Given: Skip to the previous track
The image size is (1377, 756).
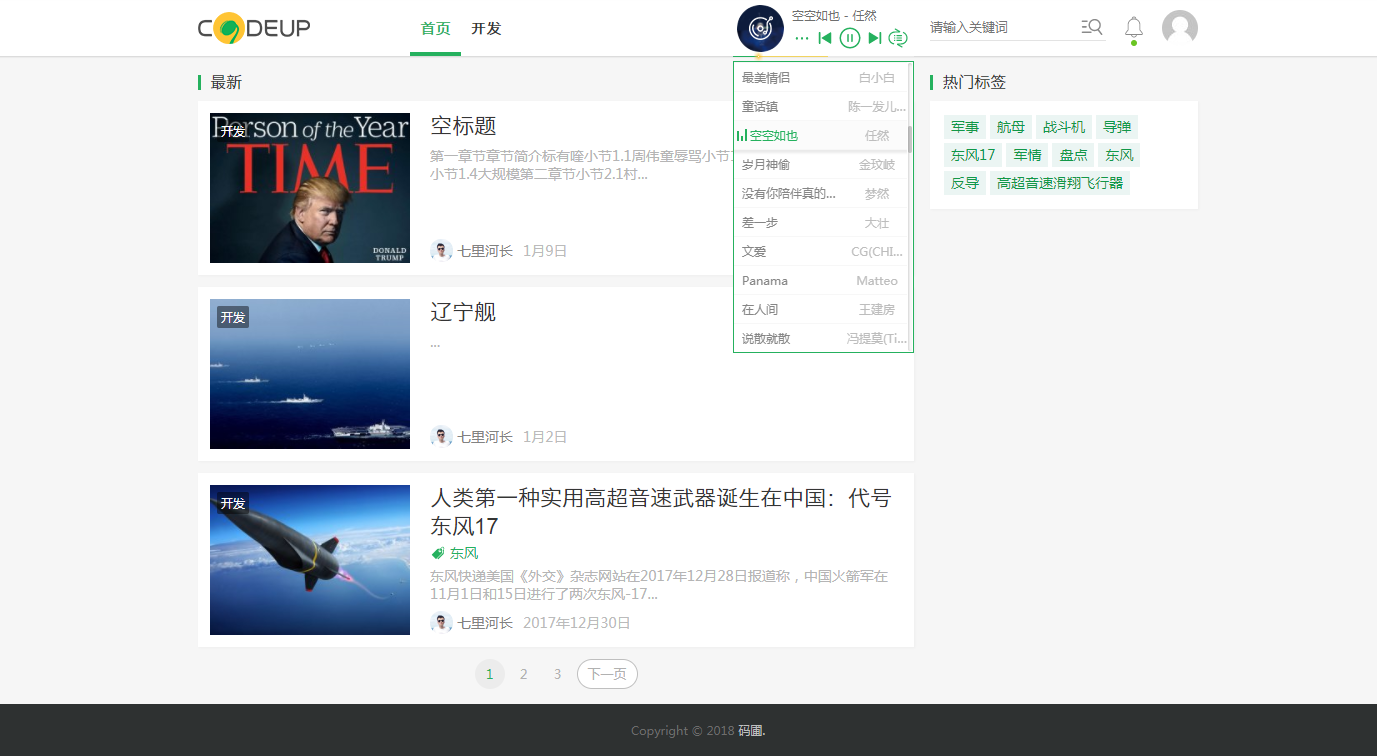Looking at the screenshot, I should pyautogui.click(x=825, y=38).
